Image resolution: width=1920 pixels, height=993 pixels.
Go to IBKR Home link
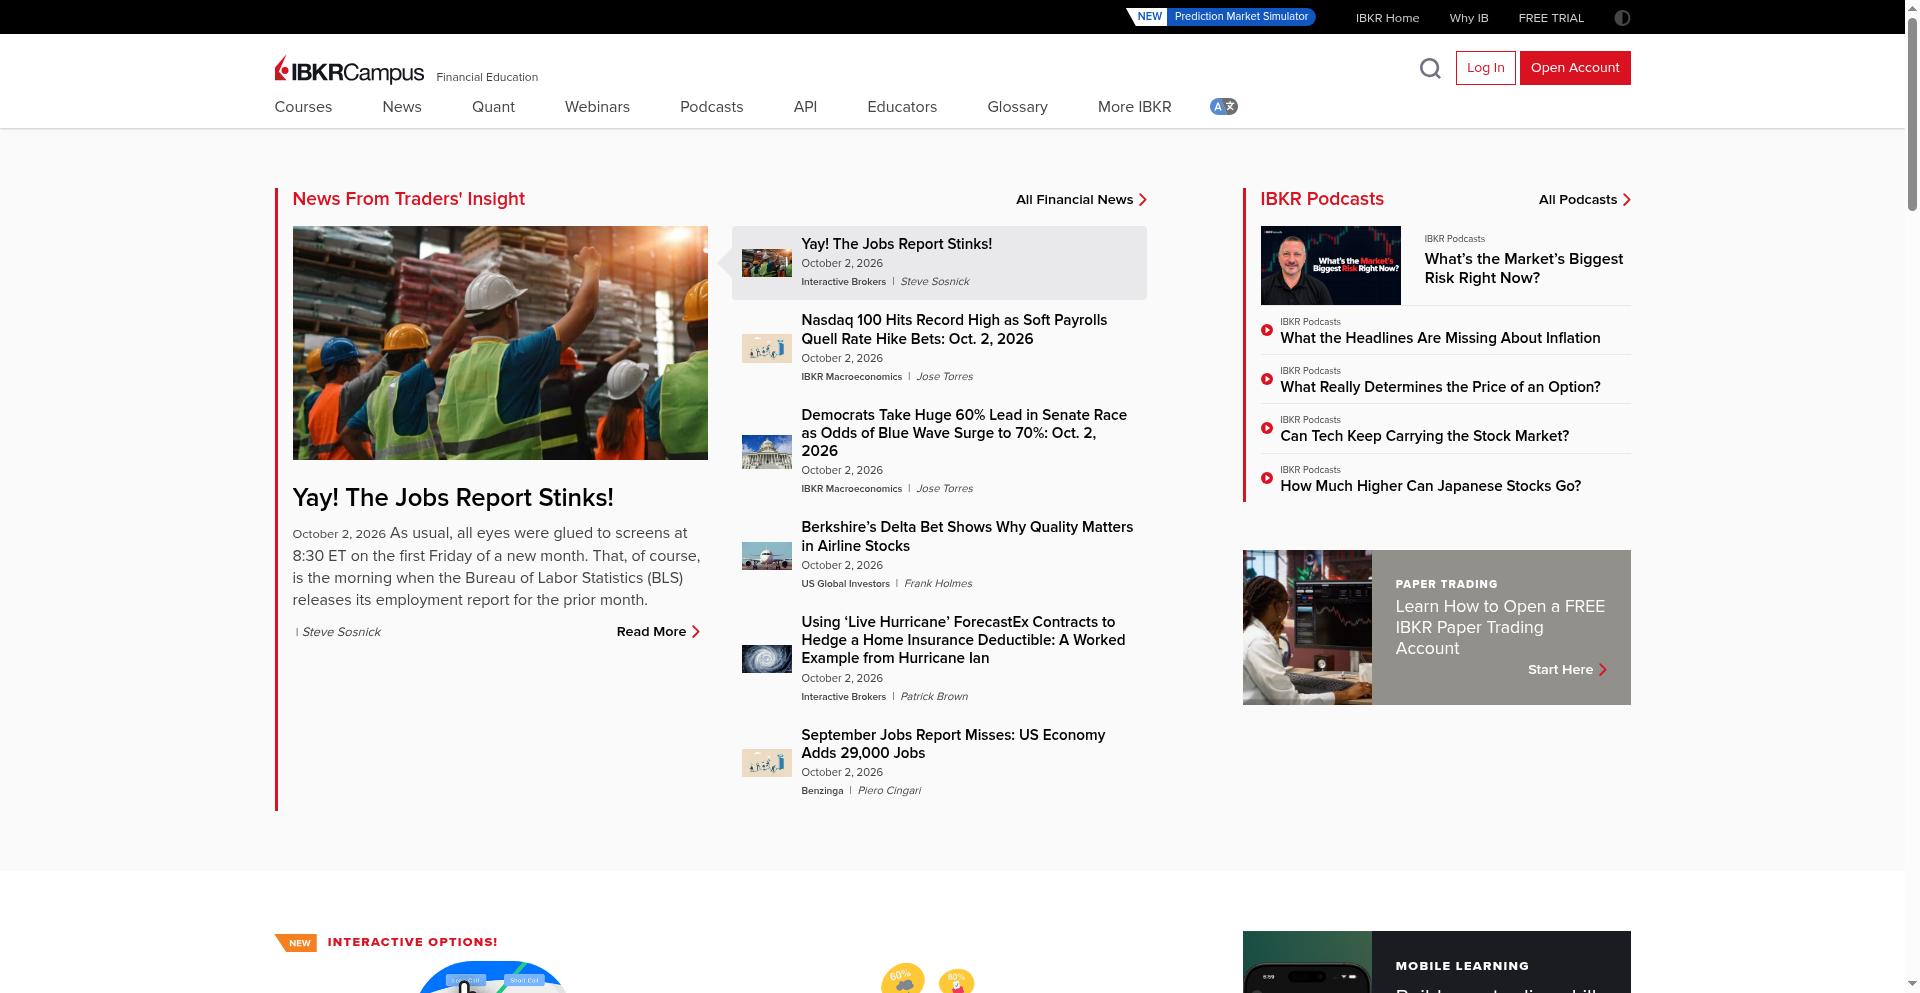pos(1387,18)
